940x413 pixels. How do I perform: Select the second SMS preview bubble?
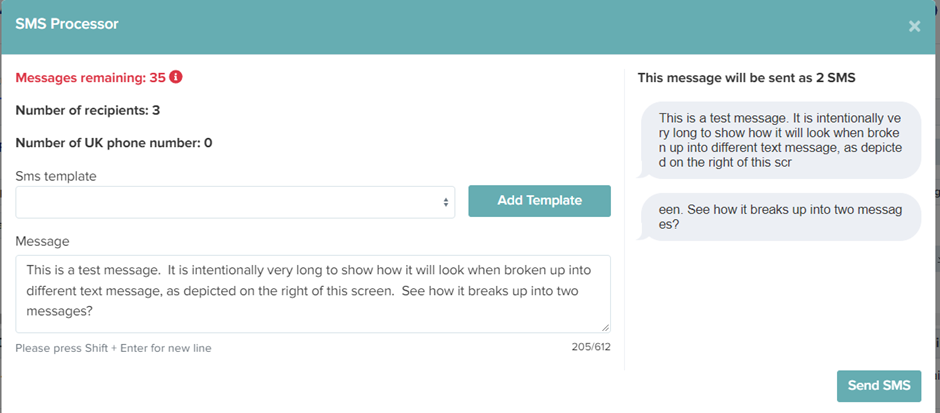(779, 217)
